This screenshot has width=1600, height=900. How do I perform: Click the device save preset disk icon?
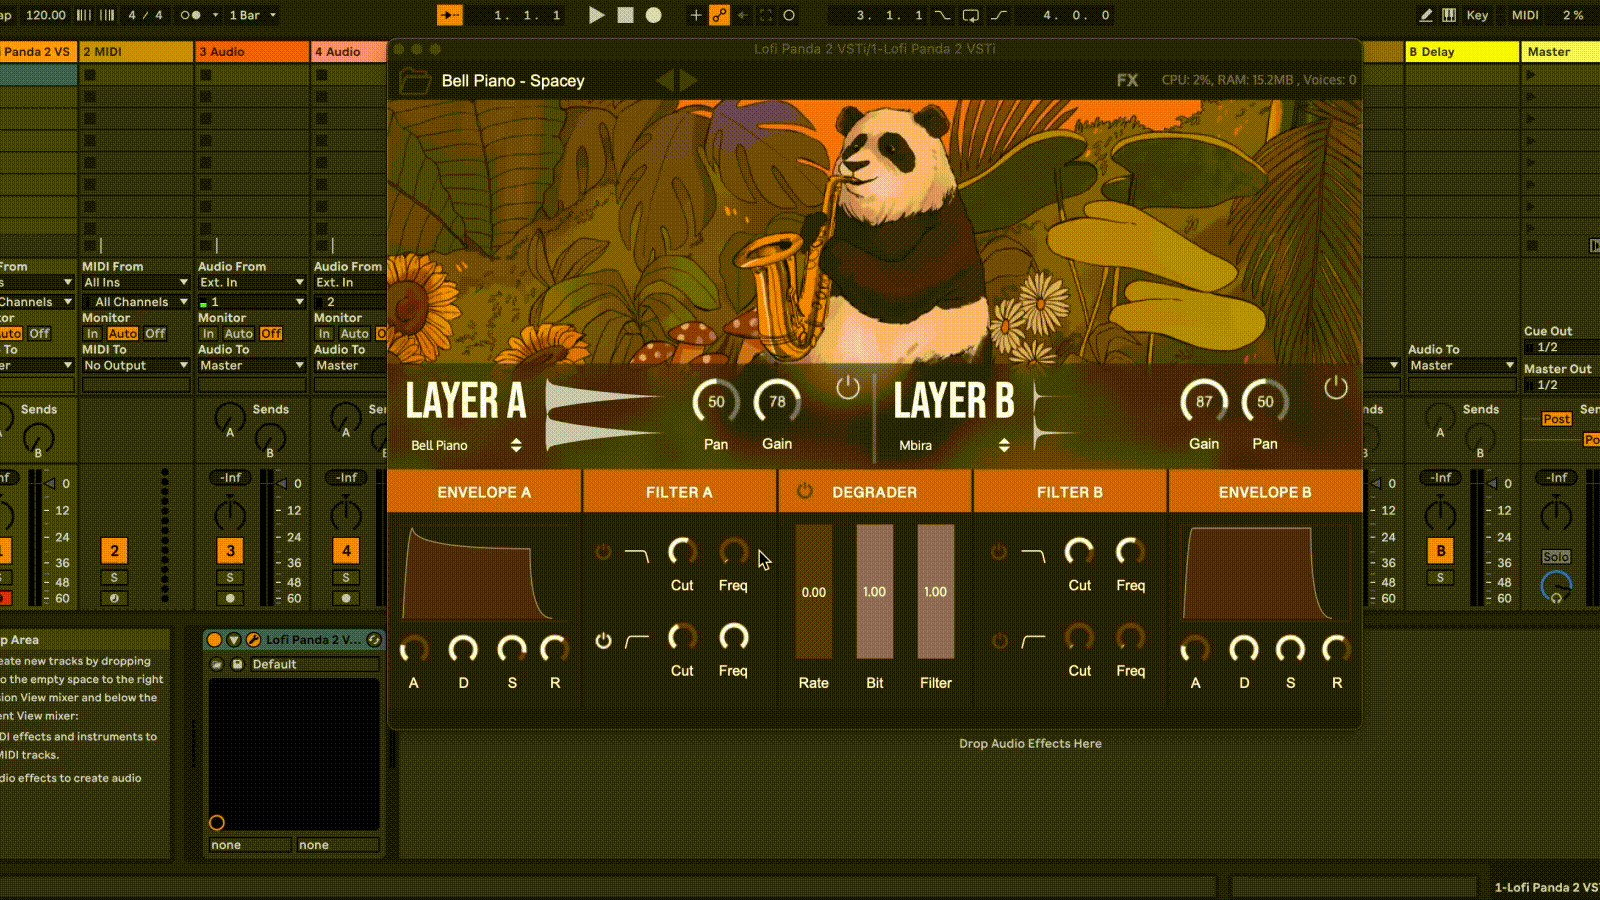[237, 664]
